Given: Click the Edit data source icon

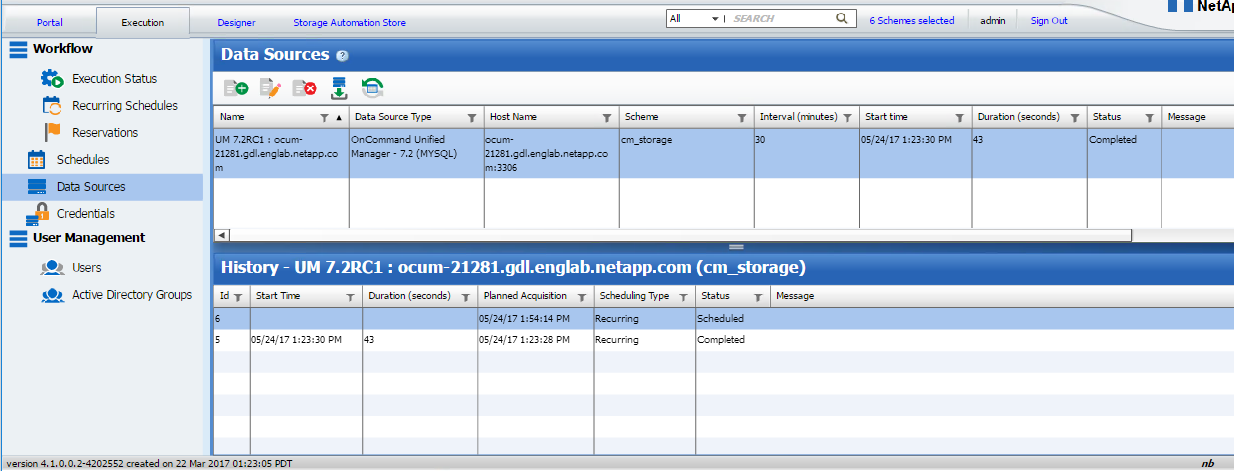Looking at the screenshot, I should tap(270, 88).
